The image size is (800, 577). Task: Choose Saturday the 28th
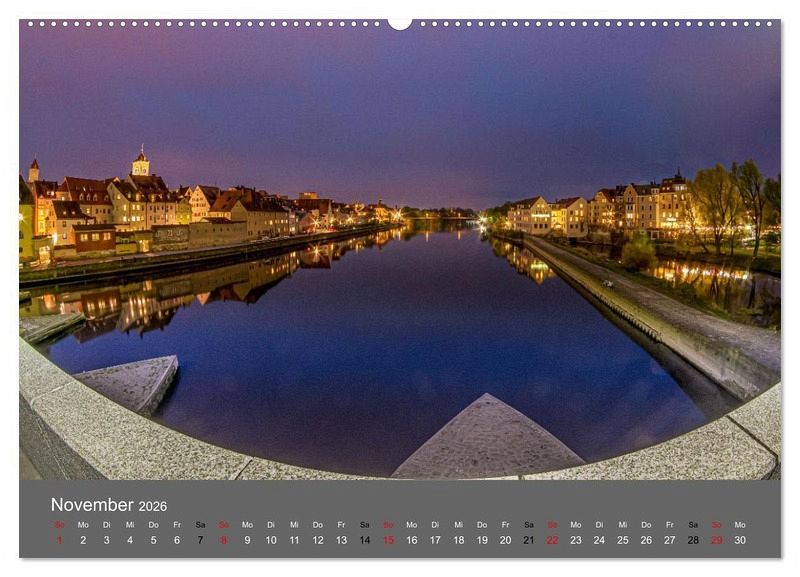click(693, 540)
